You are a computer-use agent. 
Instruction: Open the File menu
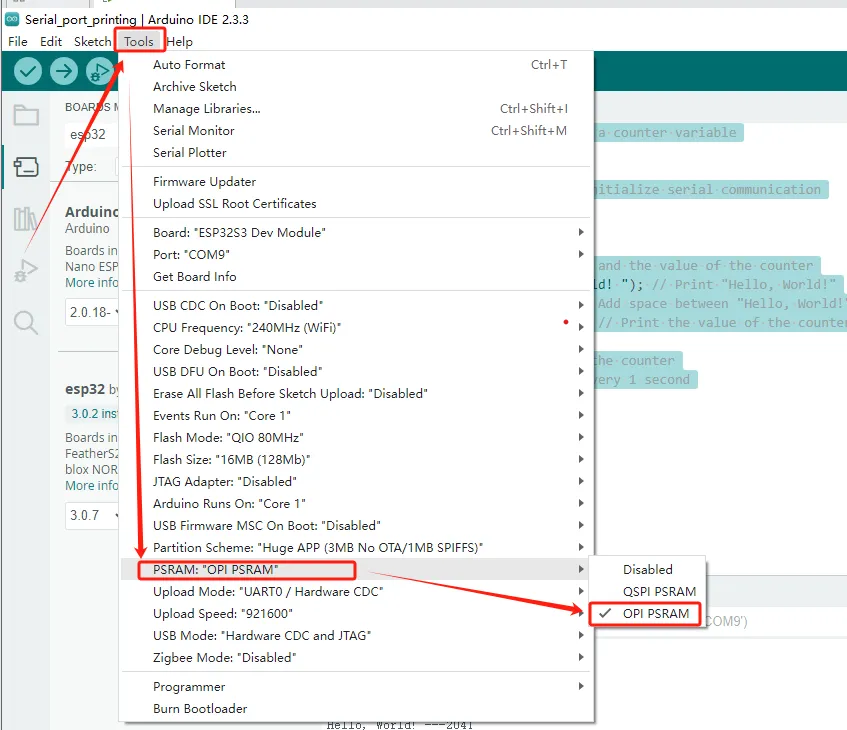point(18,42)
